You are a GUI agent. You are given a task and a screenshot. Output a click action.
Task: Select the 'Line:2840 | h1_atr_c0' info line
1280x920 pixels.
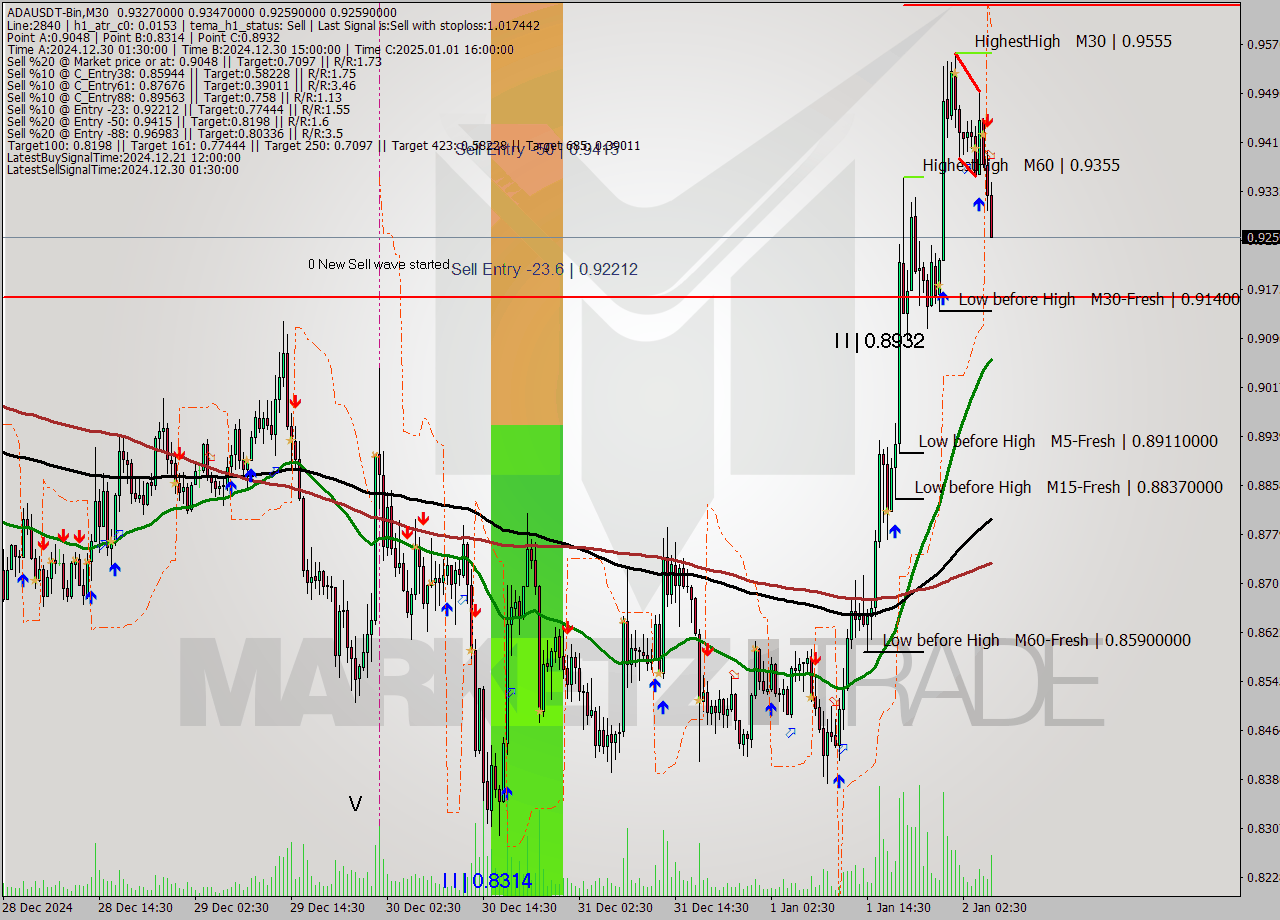[x=273, y=25]
